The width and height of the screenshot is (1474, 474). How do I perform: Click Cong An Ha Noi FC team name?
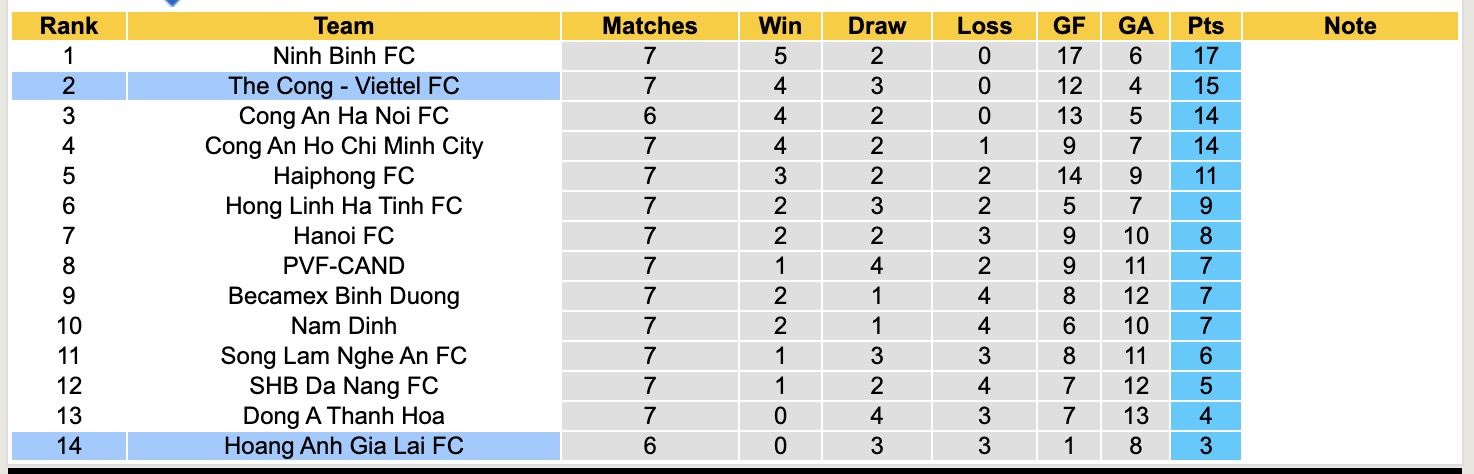[343, 116]
